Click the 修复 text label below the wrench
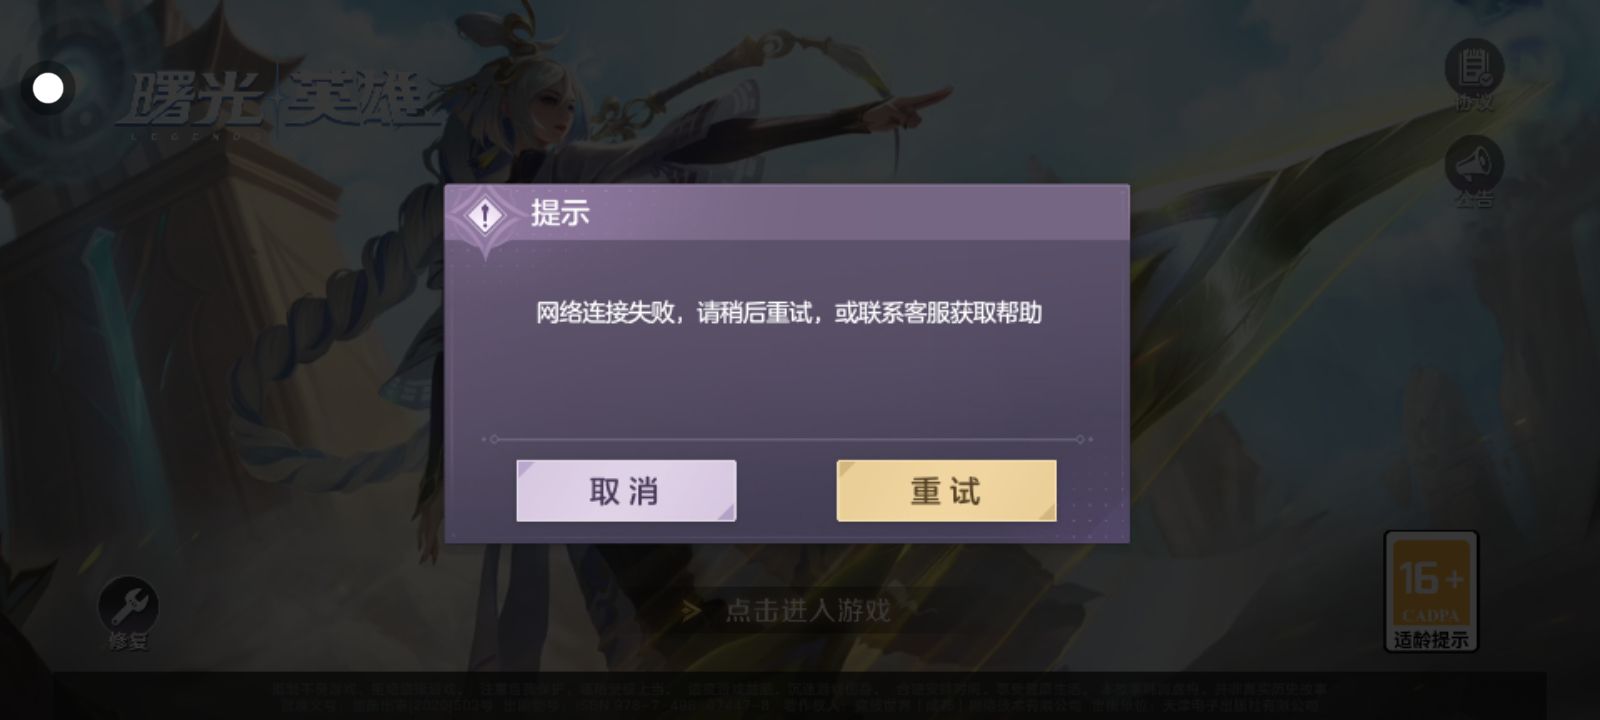The height and width of the screenshot is (720, 1600). tap(128, 643)
